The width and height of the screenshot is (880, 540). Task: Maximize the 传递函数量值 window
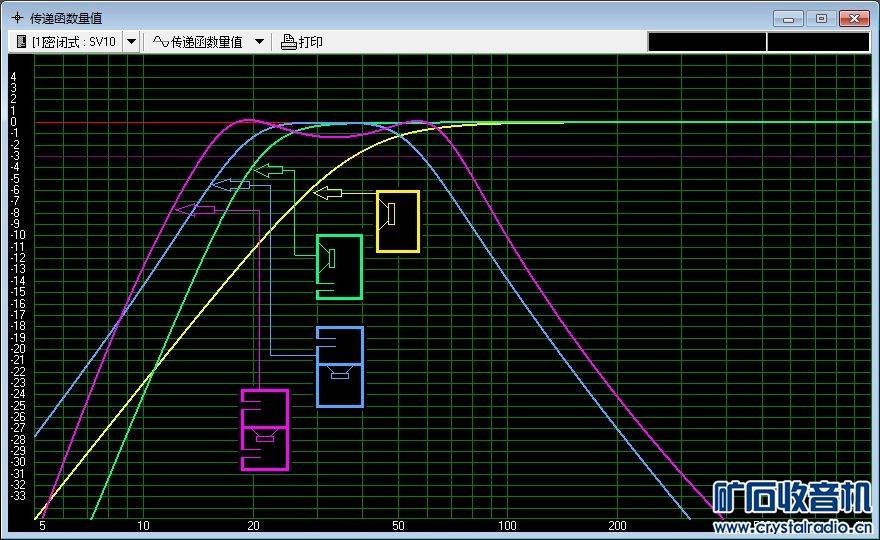(821, 19)
